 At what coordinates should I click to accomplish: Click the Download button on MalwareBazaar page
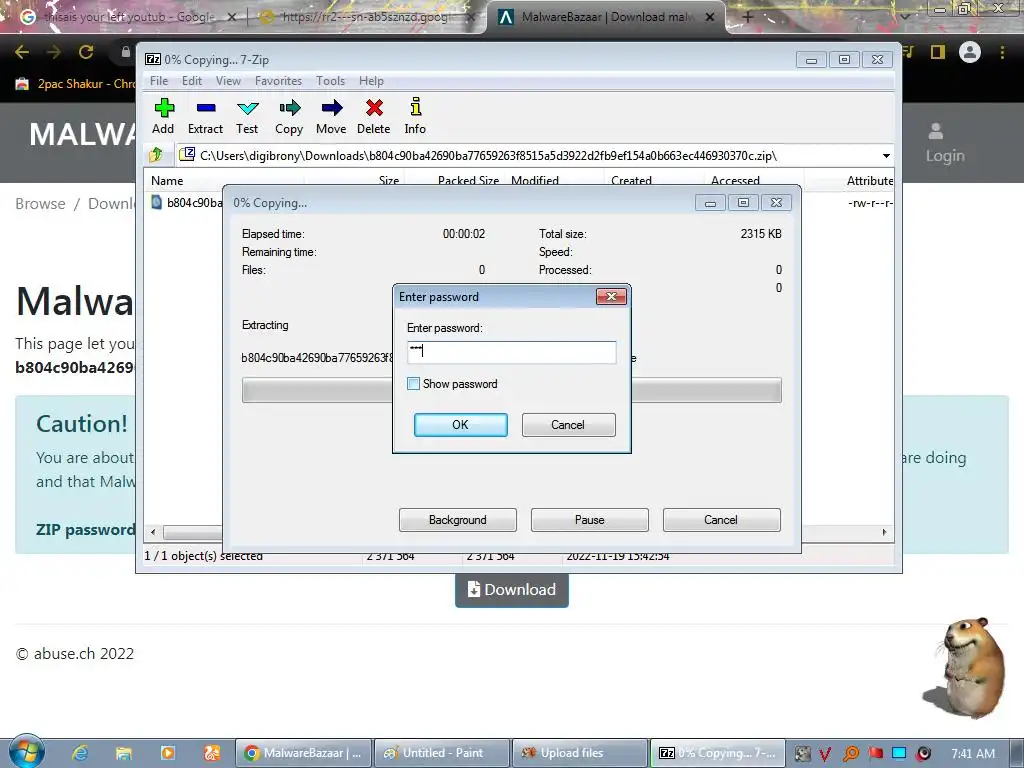click(511, 590)
